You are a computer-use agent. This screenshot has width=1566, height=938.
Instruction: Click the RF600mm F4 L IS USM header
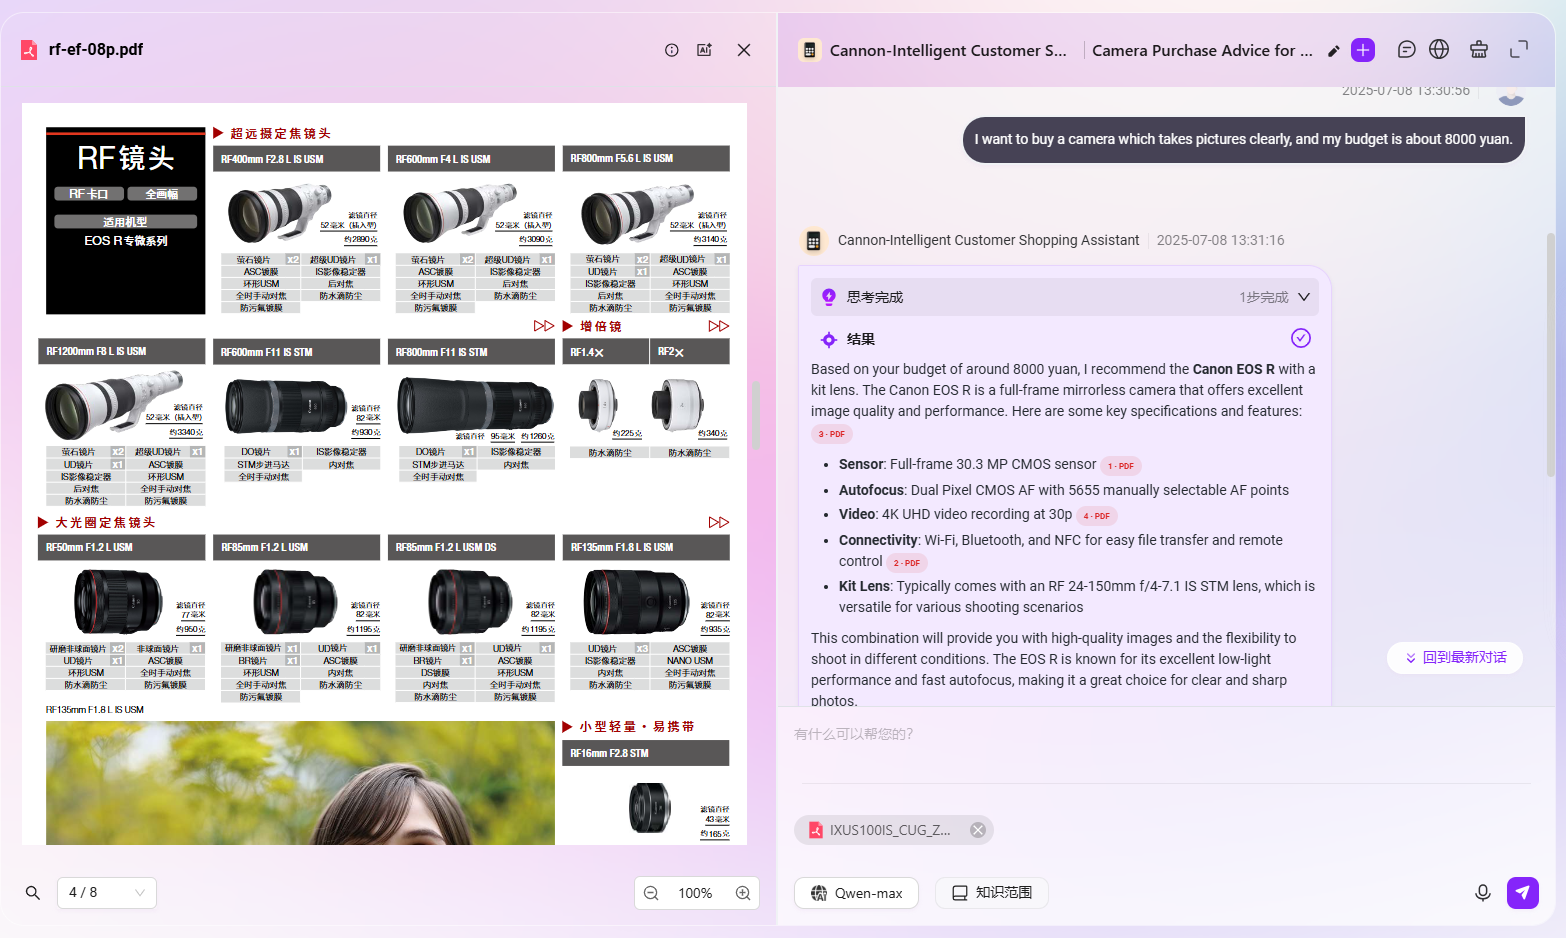(471, 159)
